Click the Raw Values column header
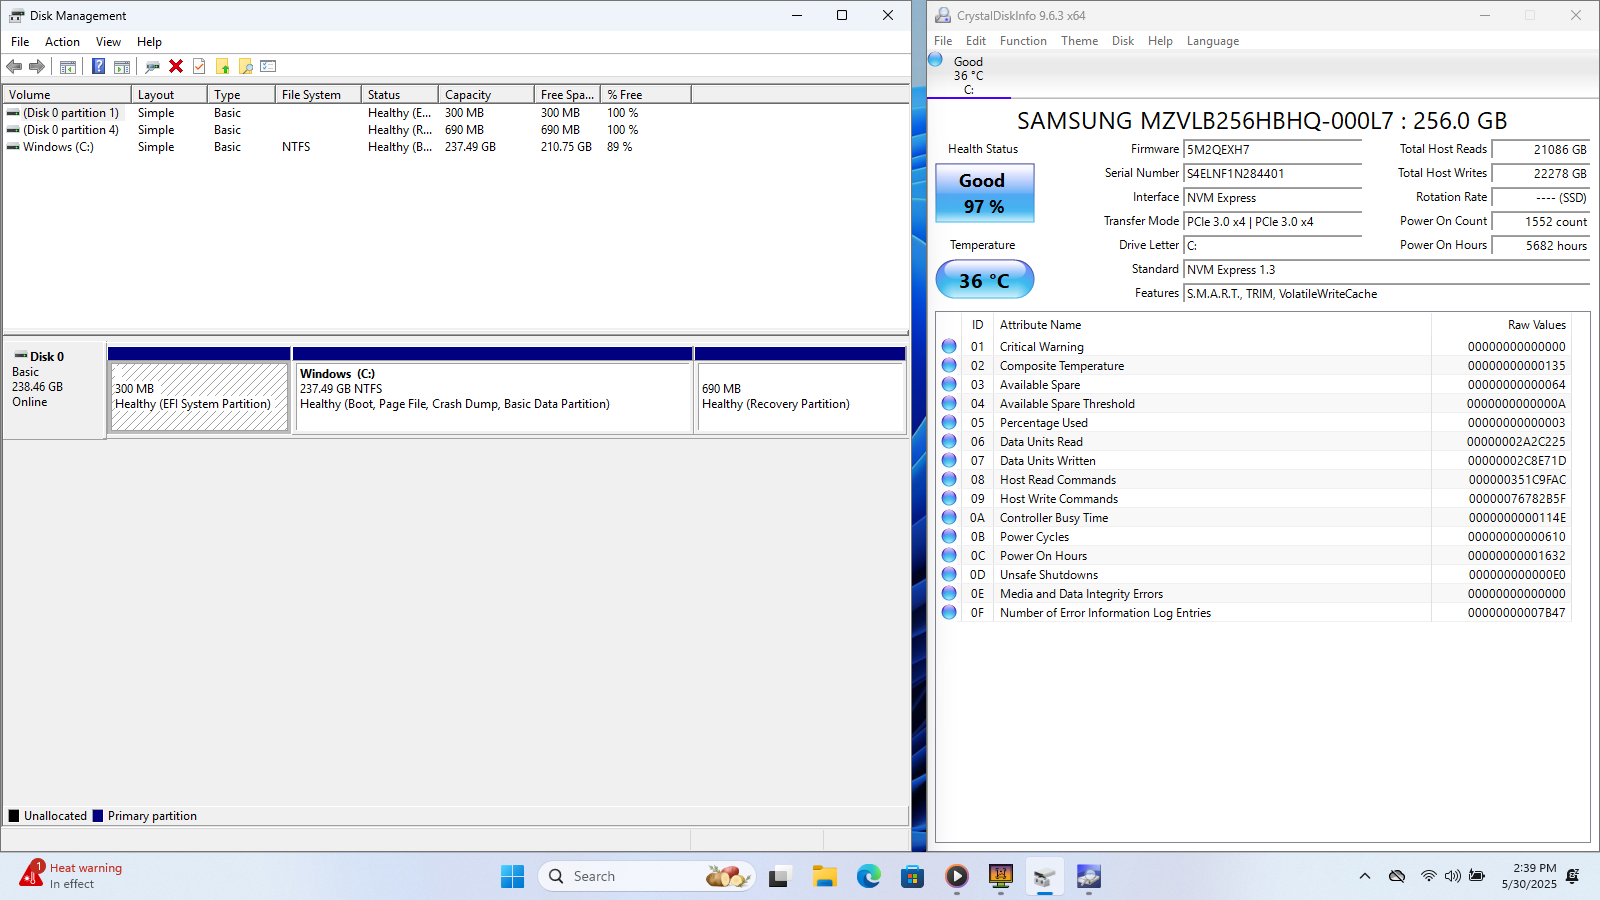1600x900 pixels. click(x=1500, y=325)
